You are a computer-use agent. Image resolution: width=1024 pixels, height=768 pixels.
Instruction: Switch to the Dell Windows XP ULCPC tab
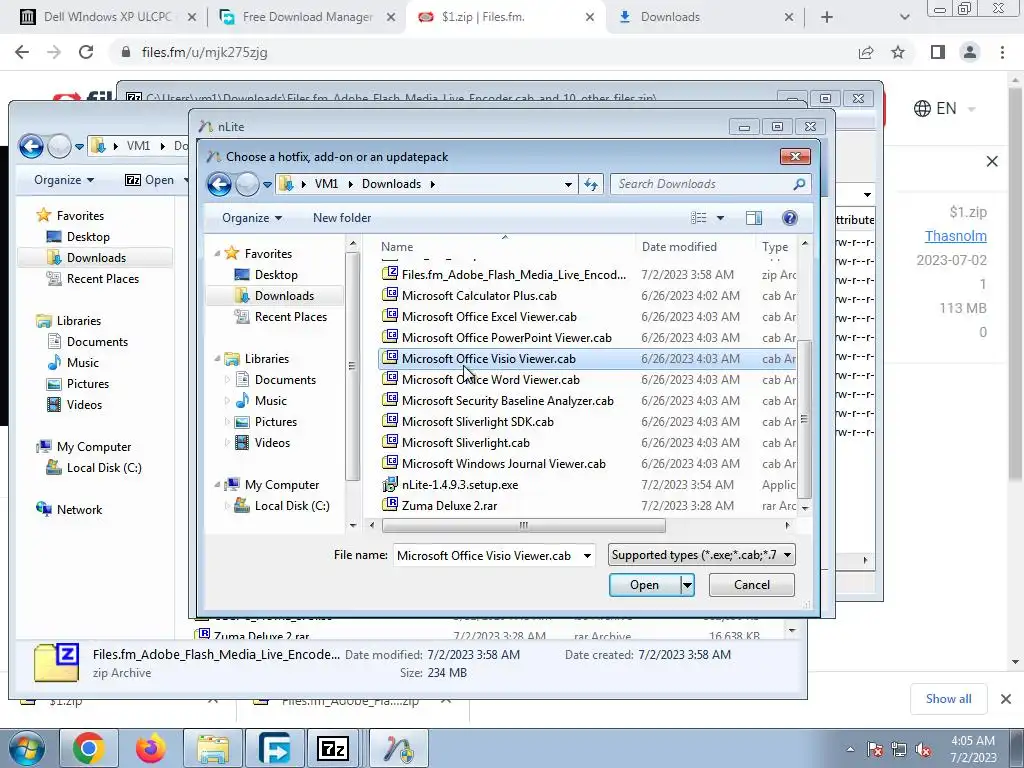coord(108,17)
